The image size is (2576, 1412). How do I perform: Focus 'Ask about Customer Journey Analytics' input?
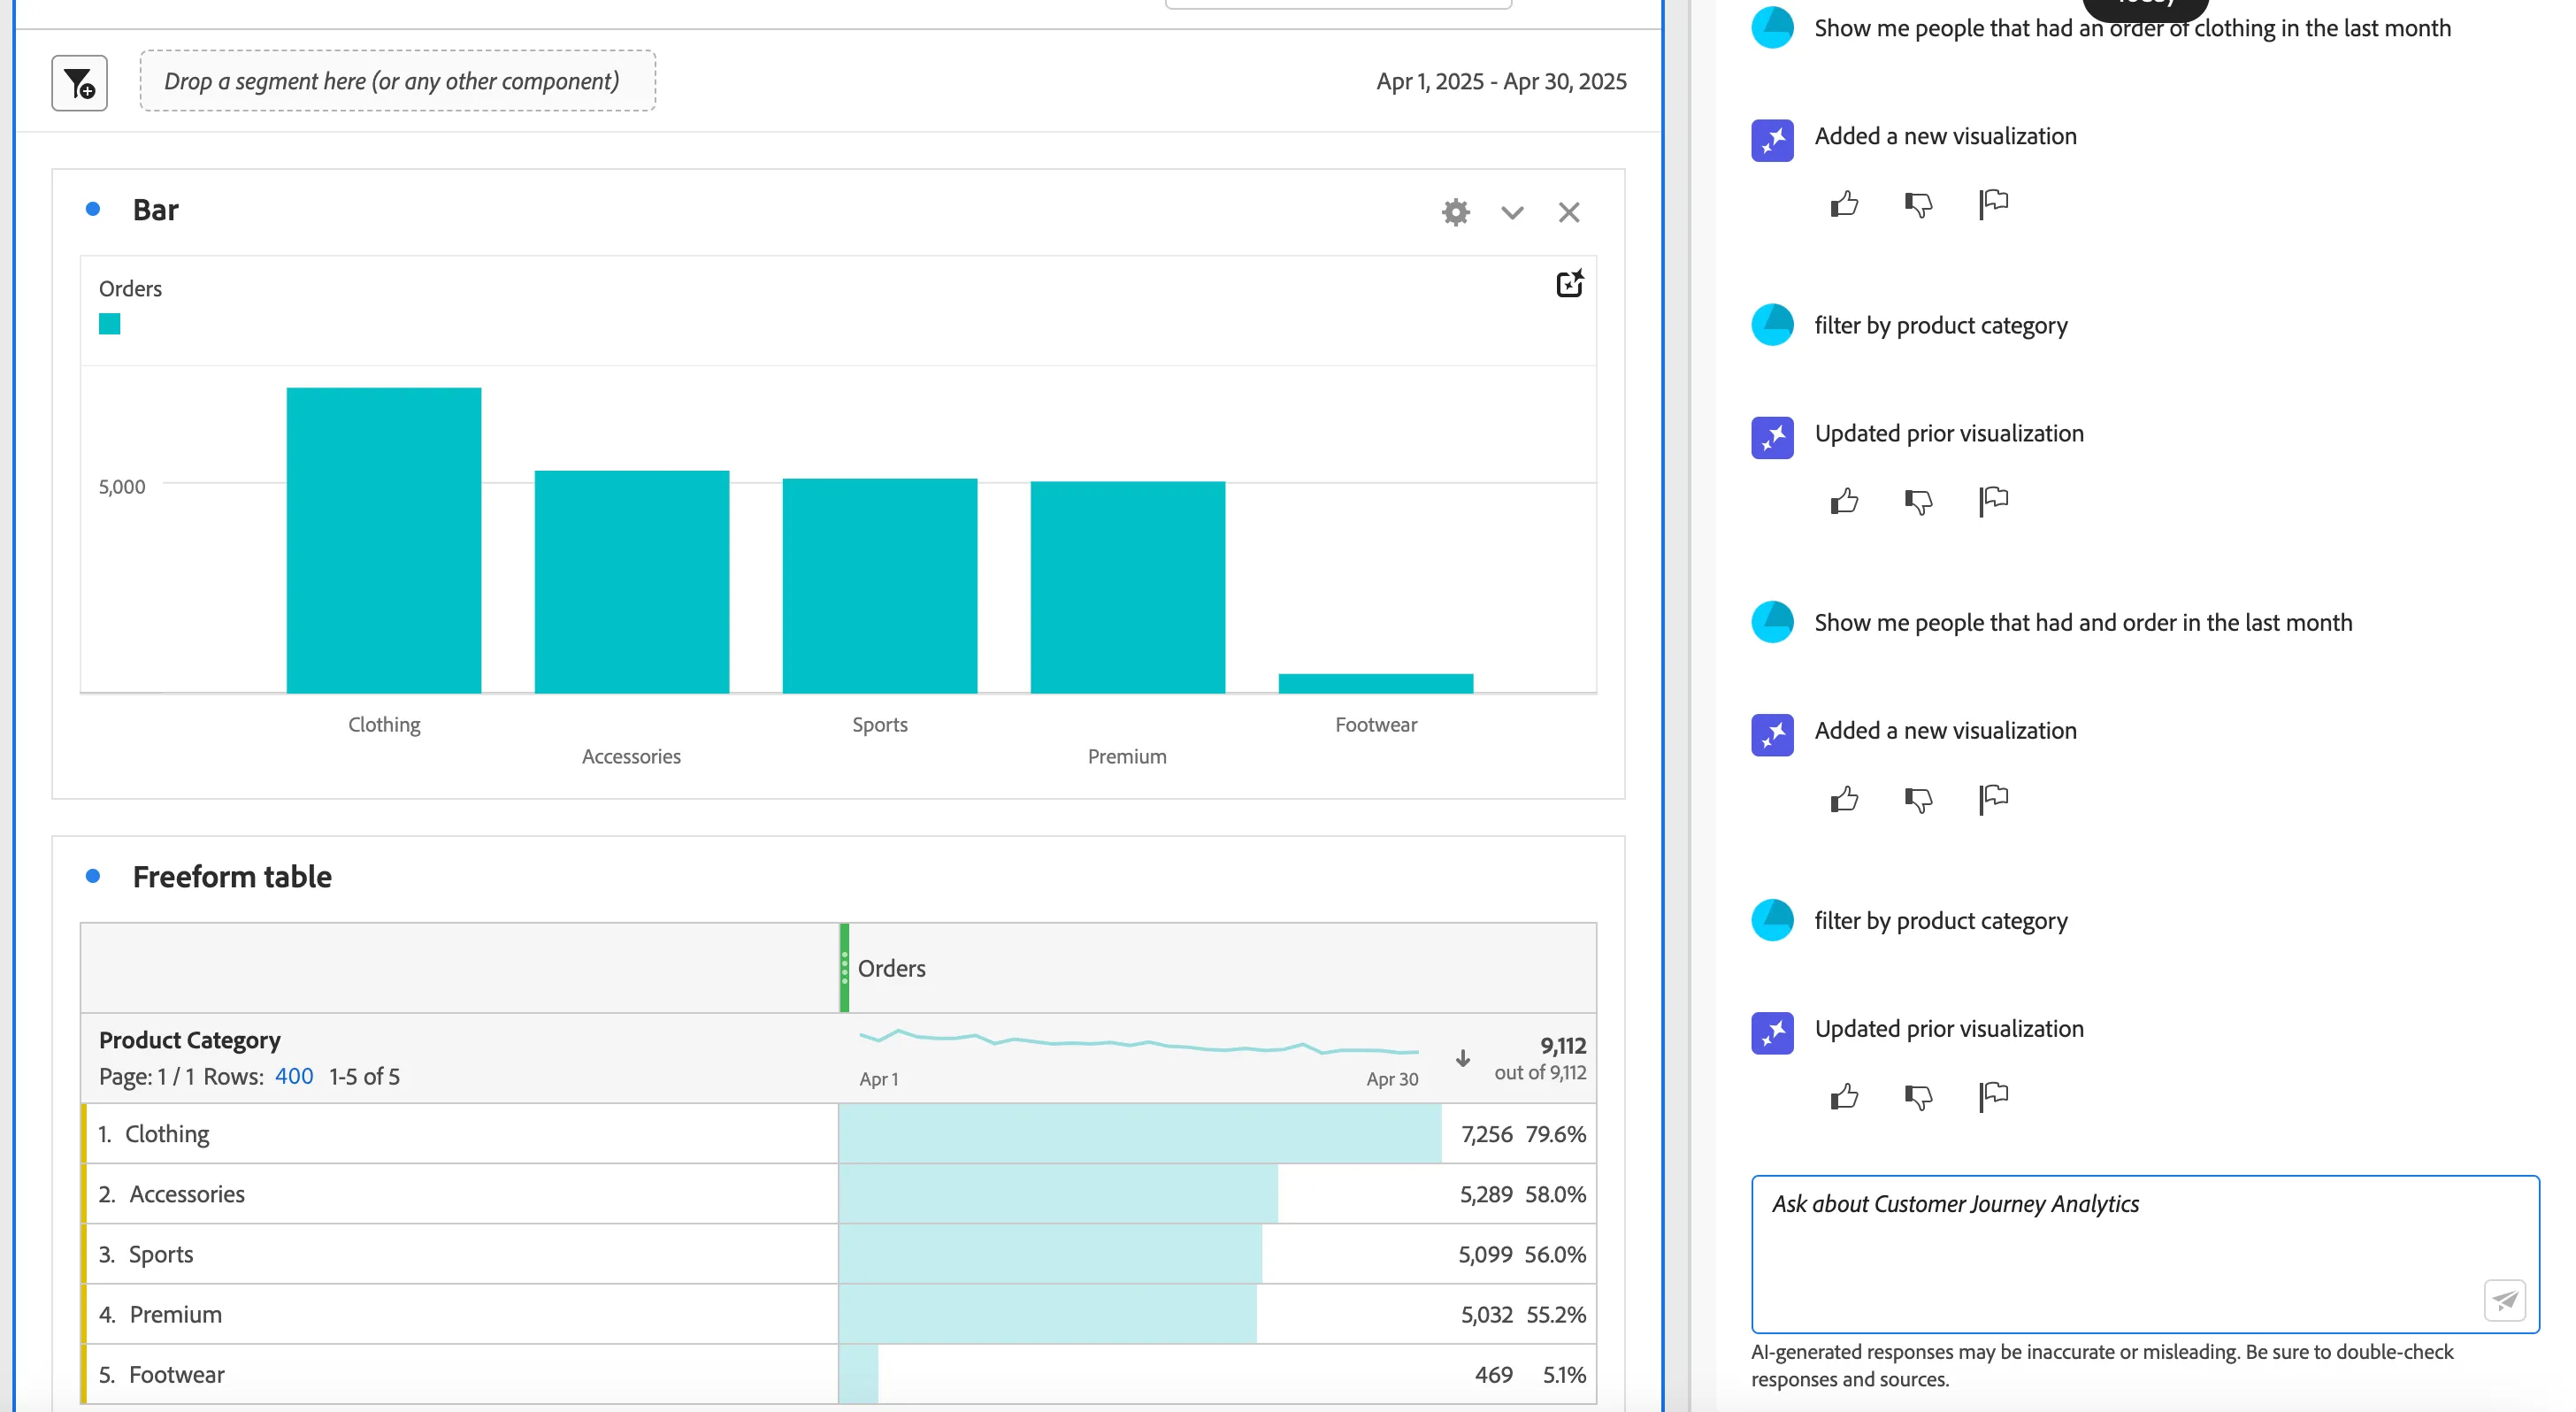tap(2145, 1254)
